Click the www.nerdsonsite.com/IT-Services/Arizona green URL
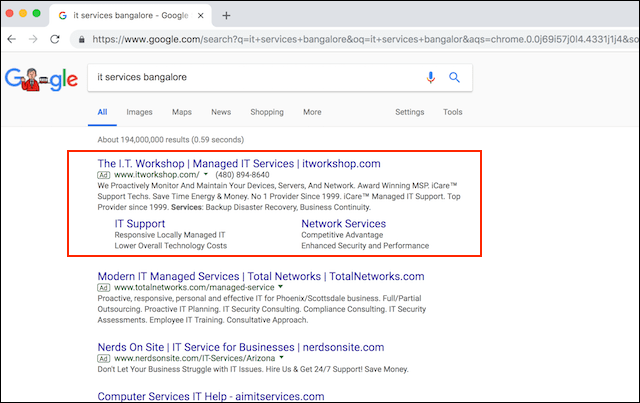 pyautogui.click(x=195, y=358)
